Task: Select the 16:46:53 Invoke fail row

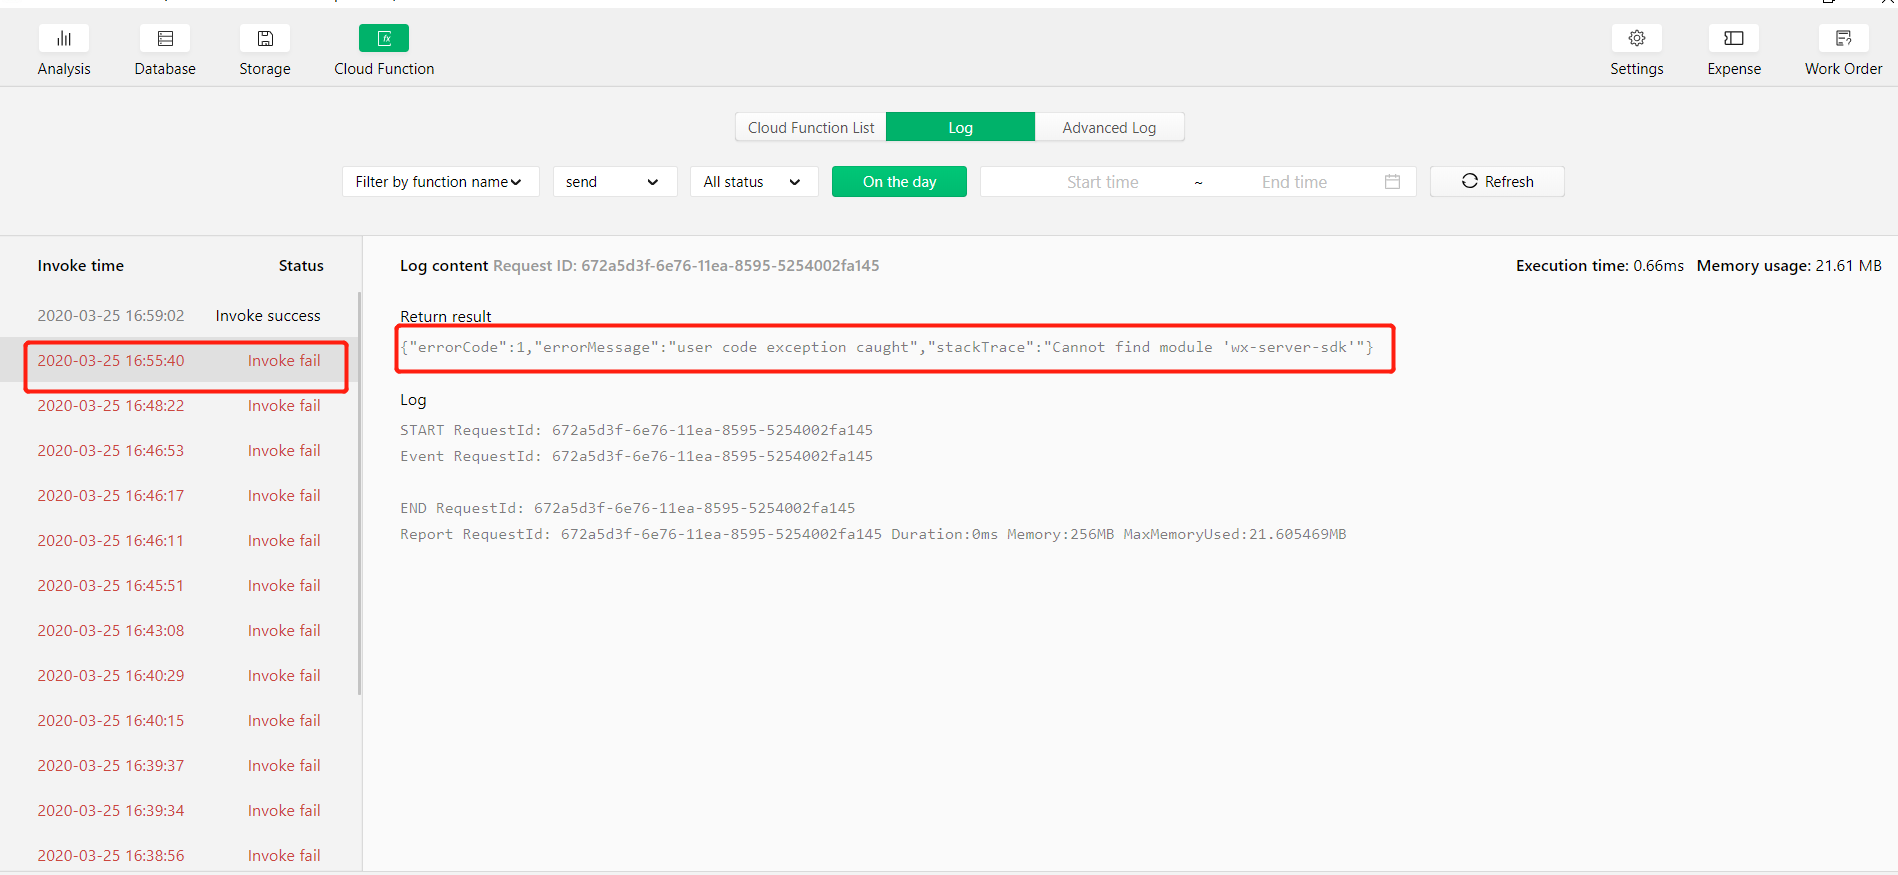Action: [x=179, y=450]
